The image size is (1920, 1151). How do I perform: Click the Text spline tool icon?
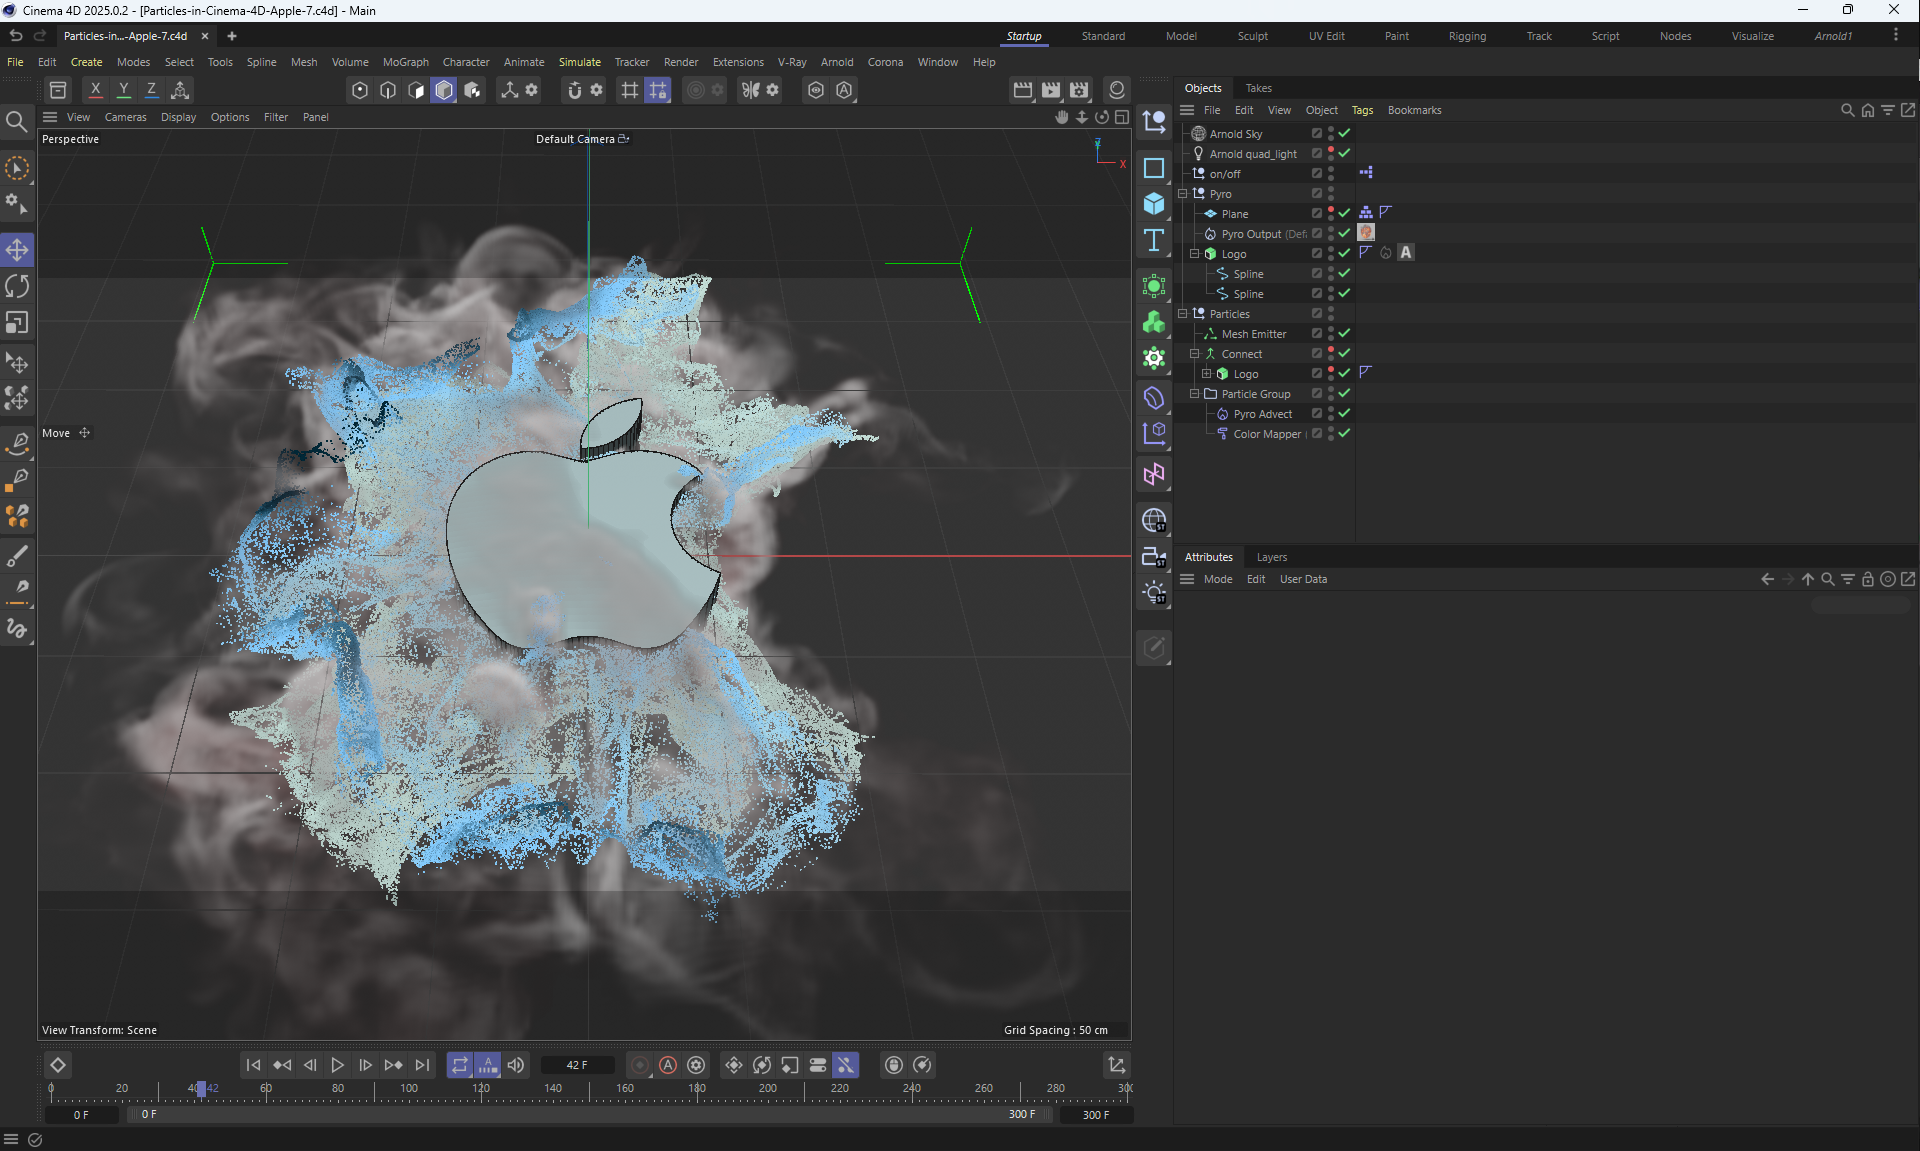(1154, 241)
